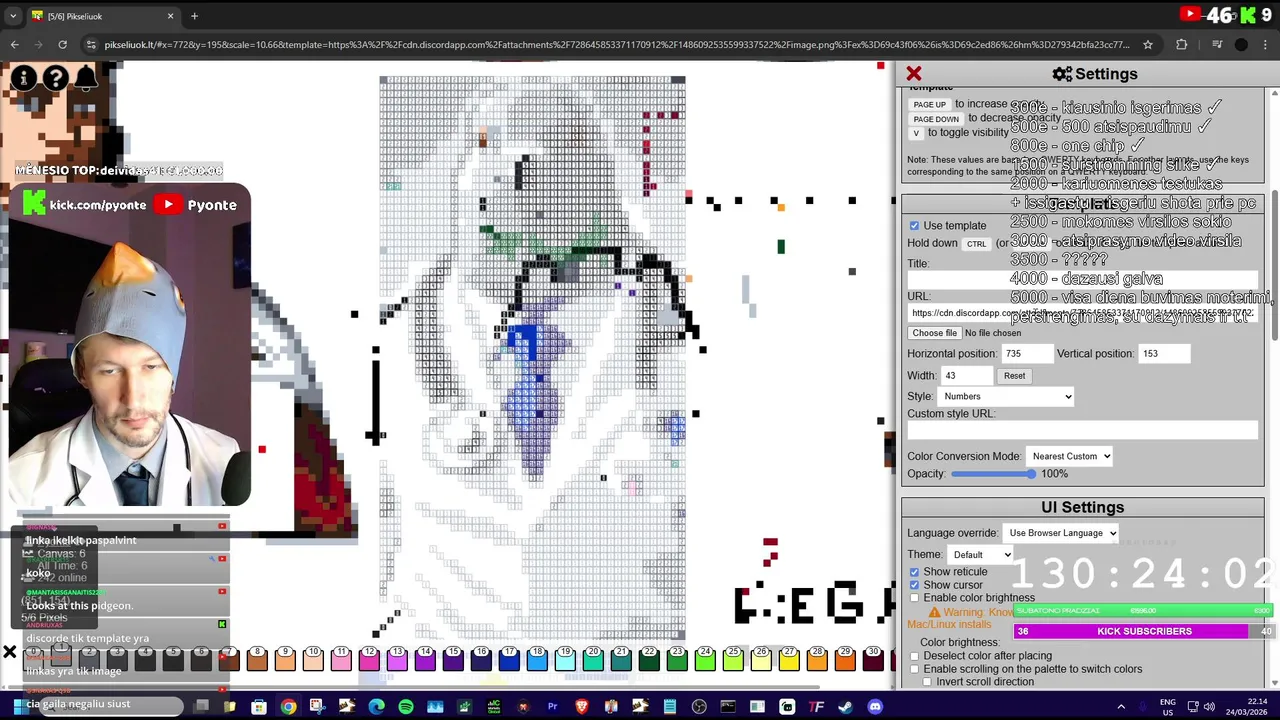Screen dimensions: 1280x720
Task: Open volume control in system tray
Action: point(1209,707)
